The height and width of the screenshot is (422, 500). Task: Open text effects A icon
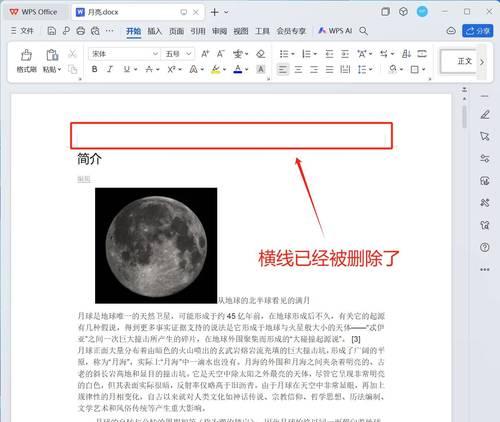tap(193, 69)
